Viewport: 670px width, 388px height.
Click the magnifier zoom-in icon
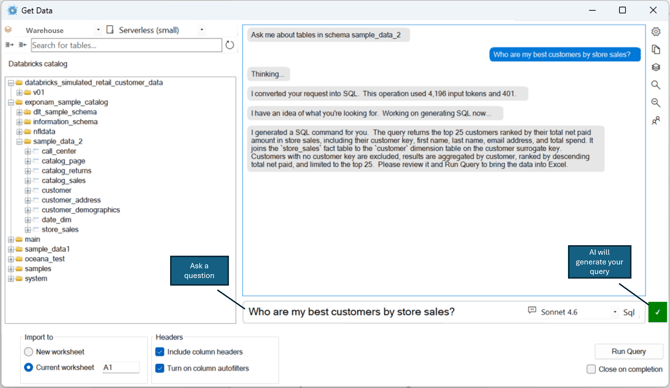tap(655, 85)
